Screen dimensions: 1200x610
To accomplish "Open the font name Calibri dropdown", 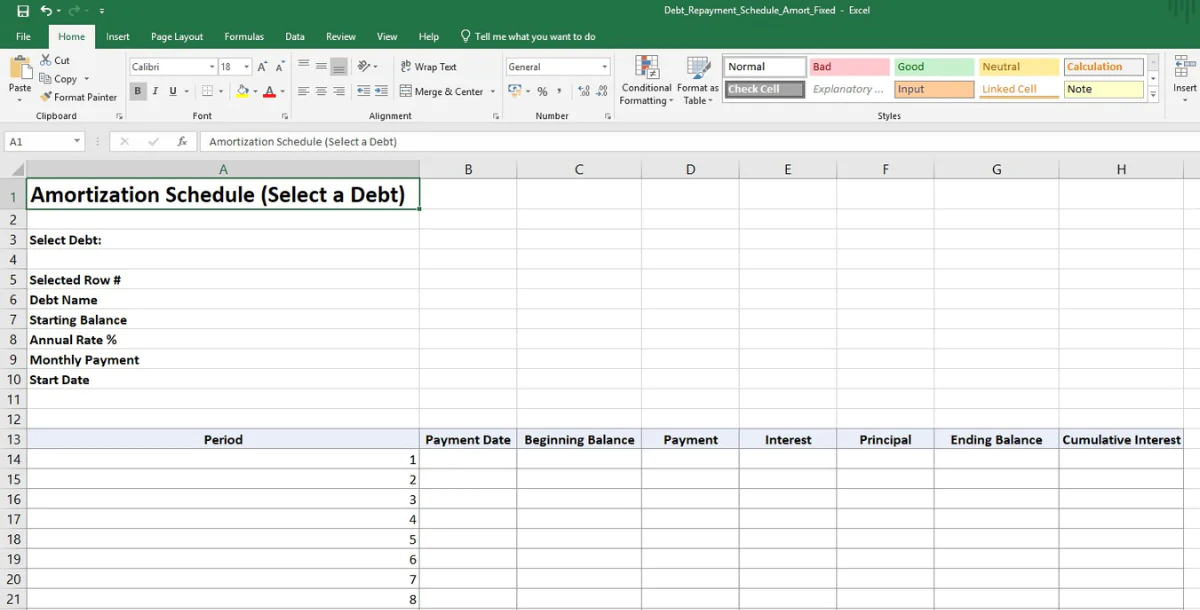I will point(212,67).
